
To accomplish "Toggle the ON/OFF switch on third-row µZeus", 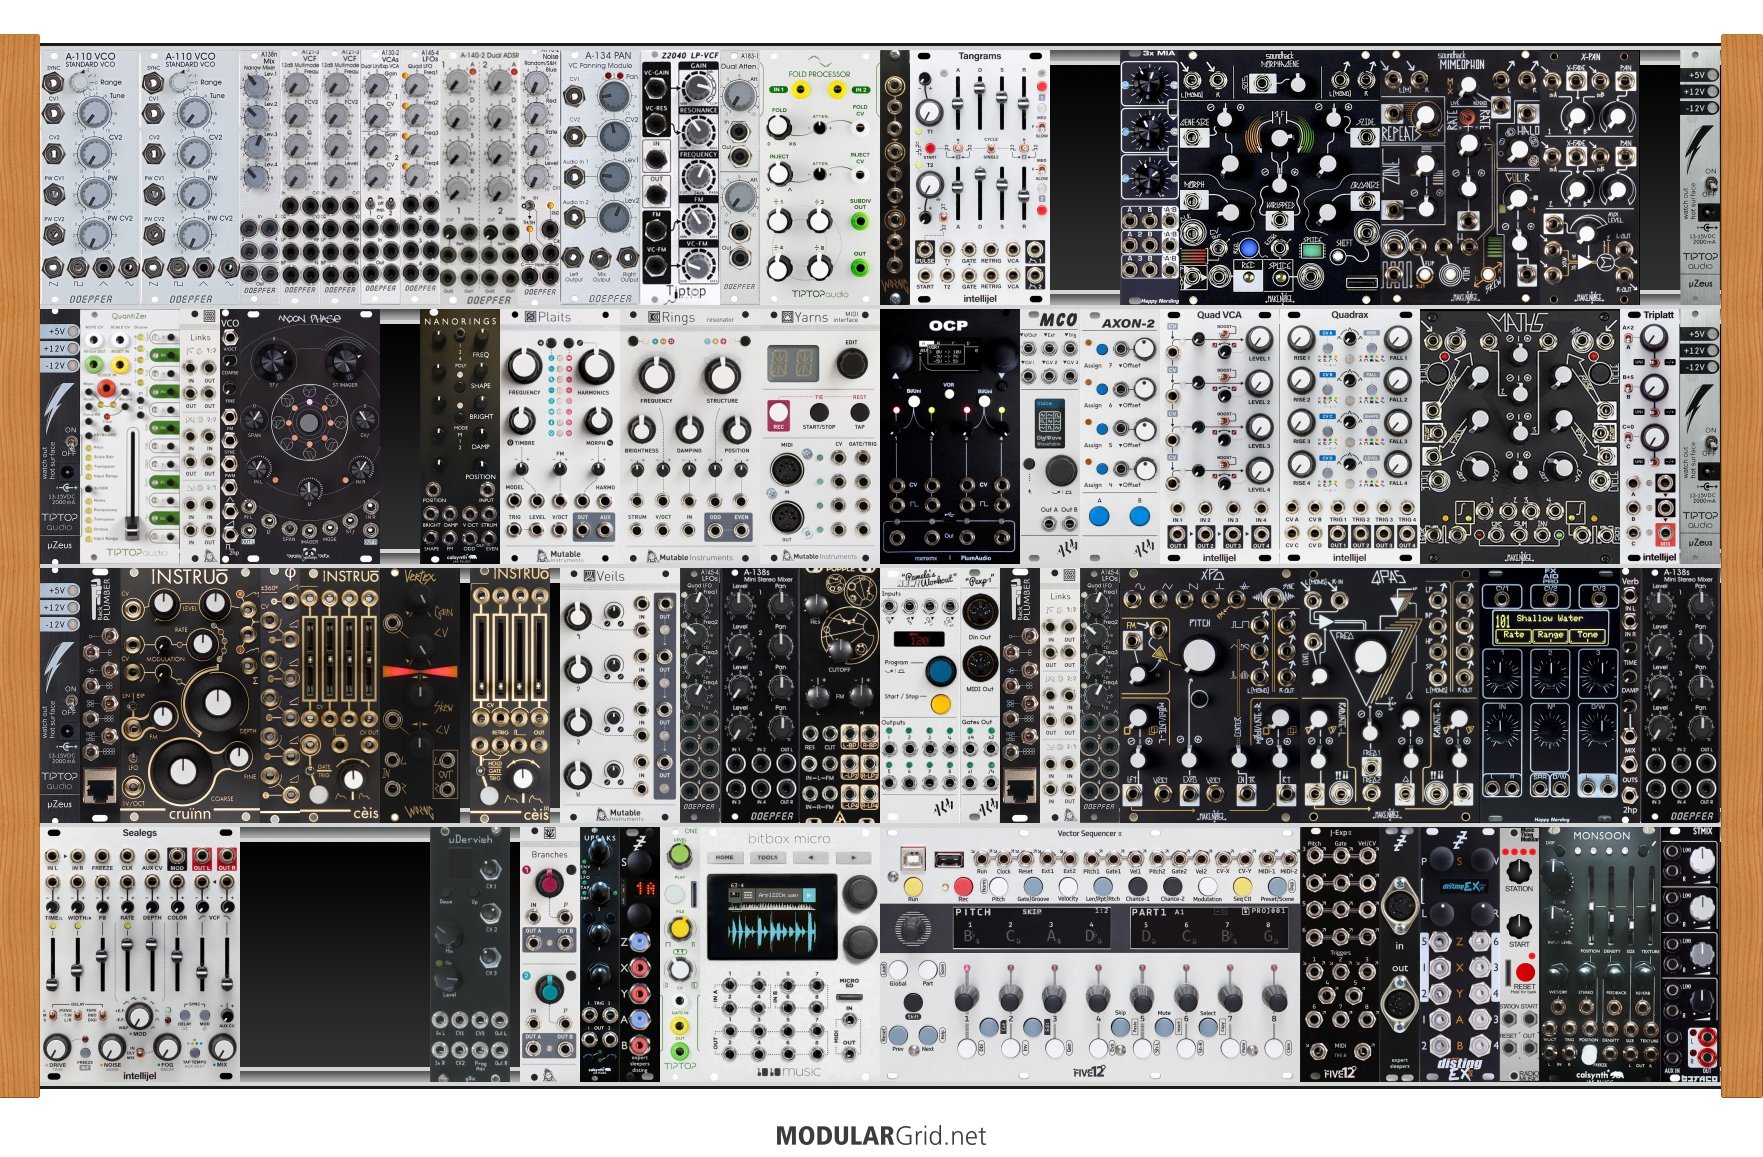I will [x=71, y=702].
